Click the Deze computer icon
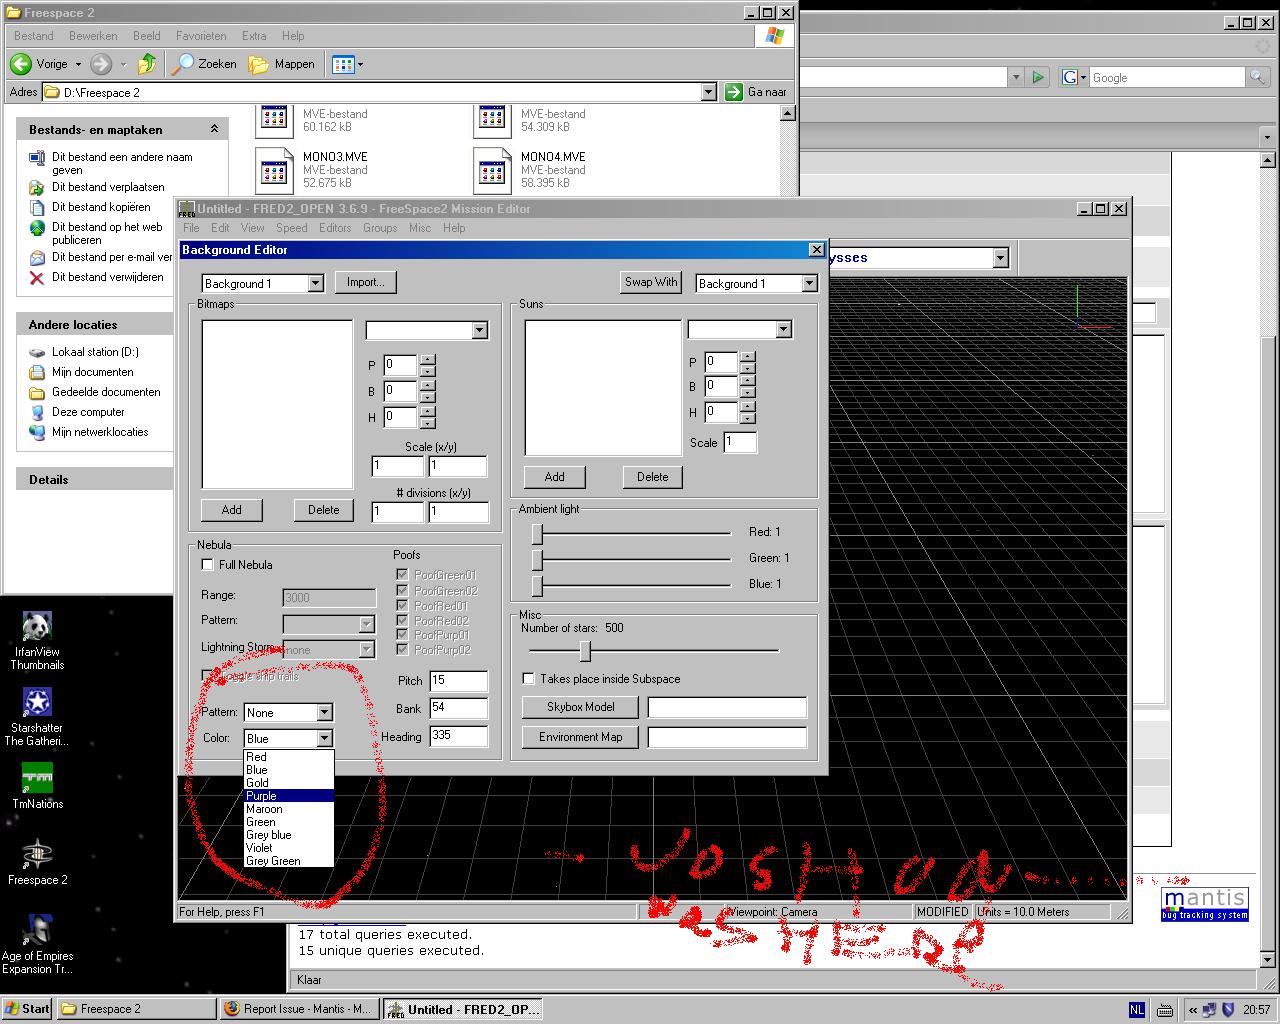This screenshot has width=1280, height=1024. [x=37, y=412]
